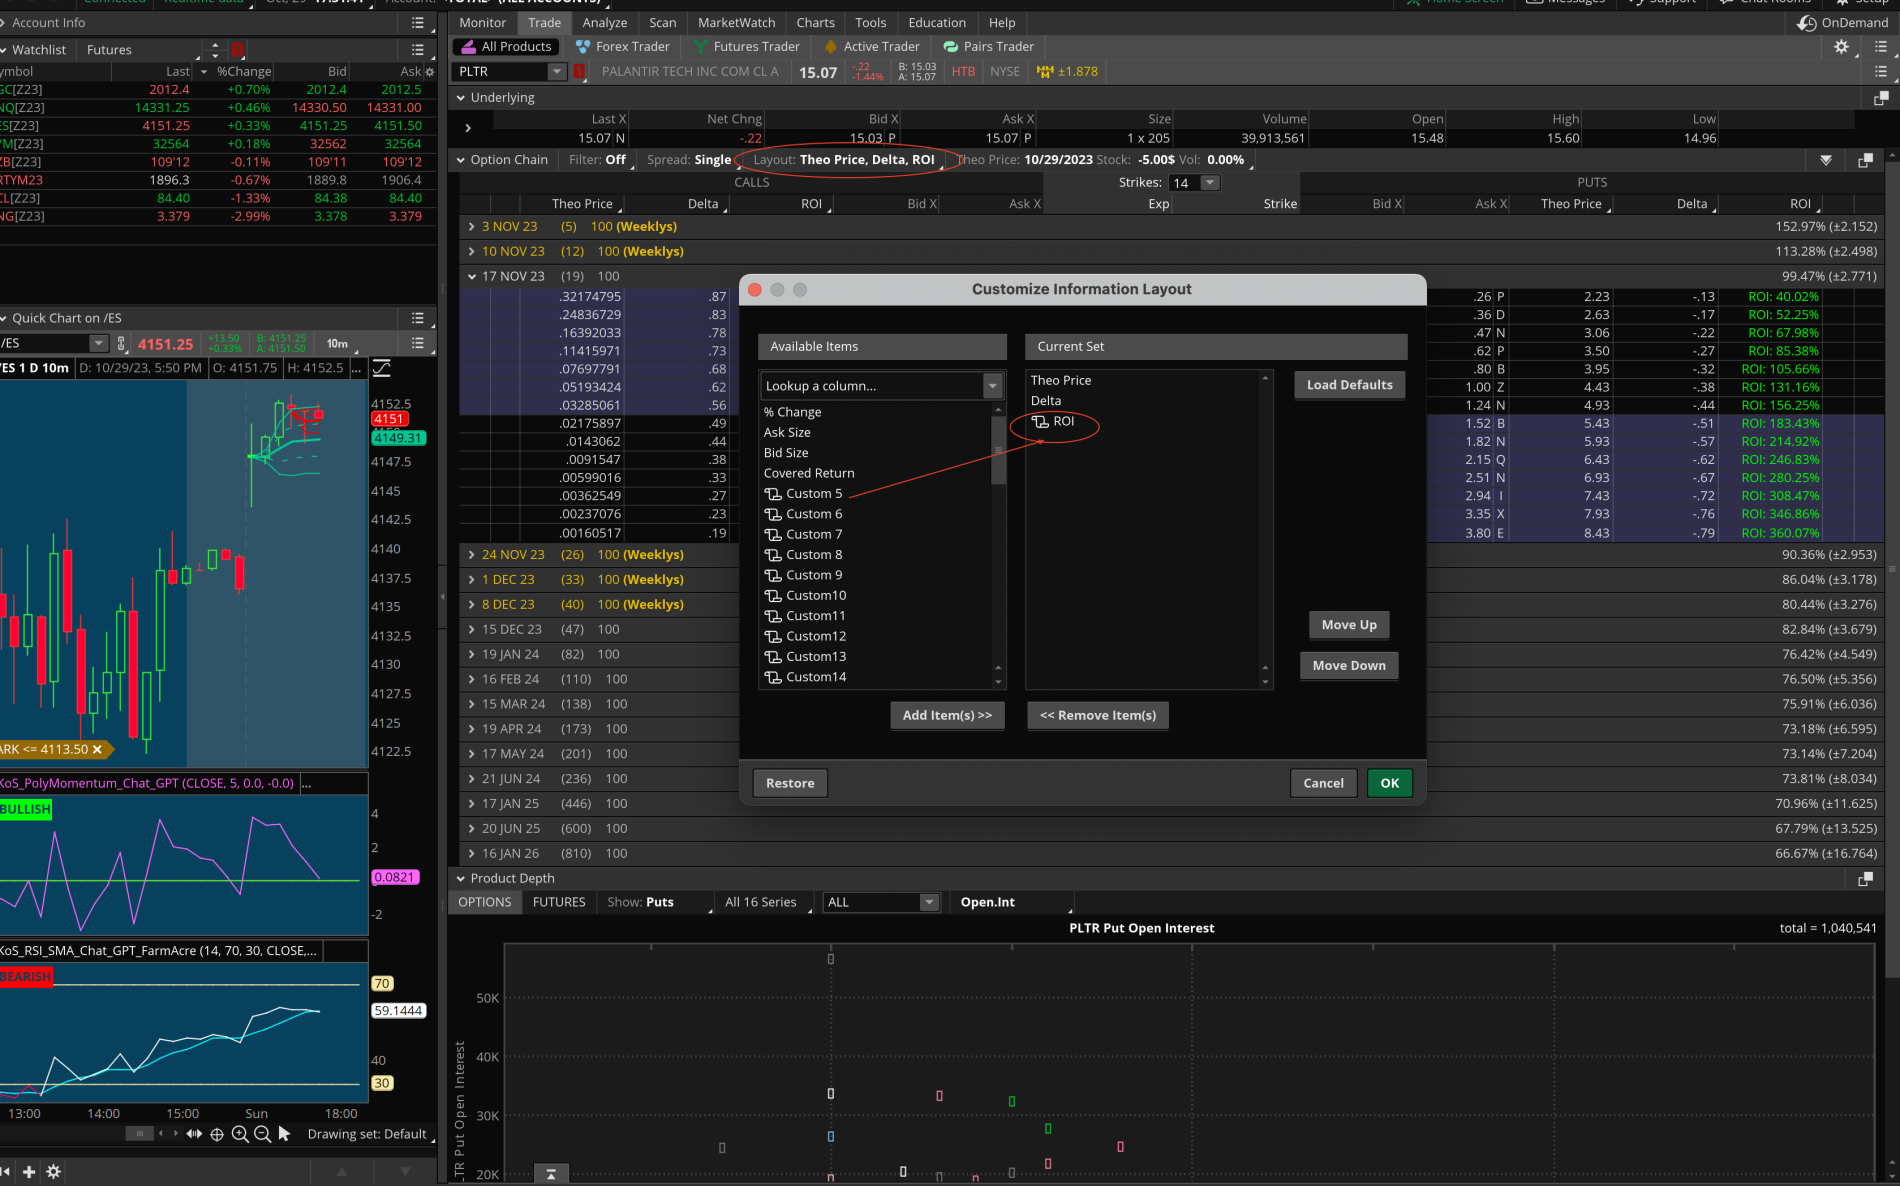1900x1186 pixels.
Task: Toggle the OPTIONS view in Product Depth
Action: point(485,902)
